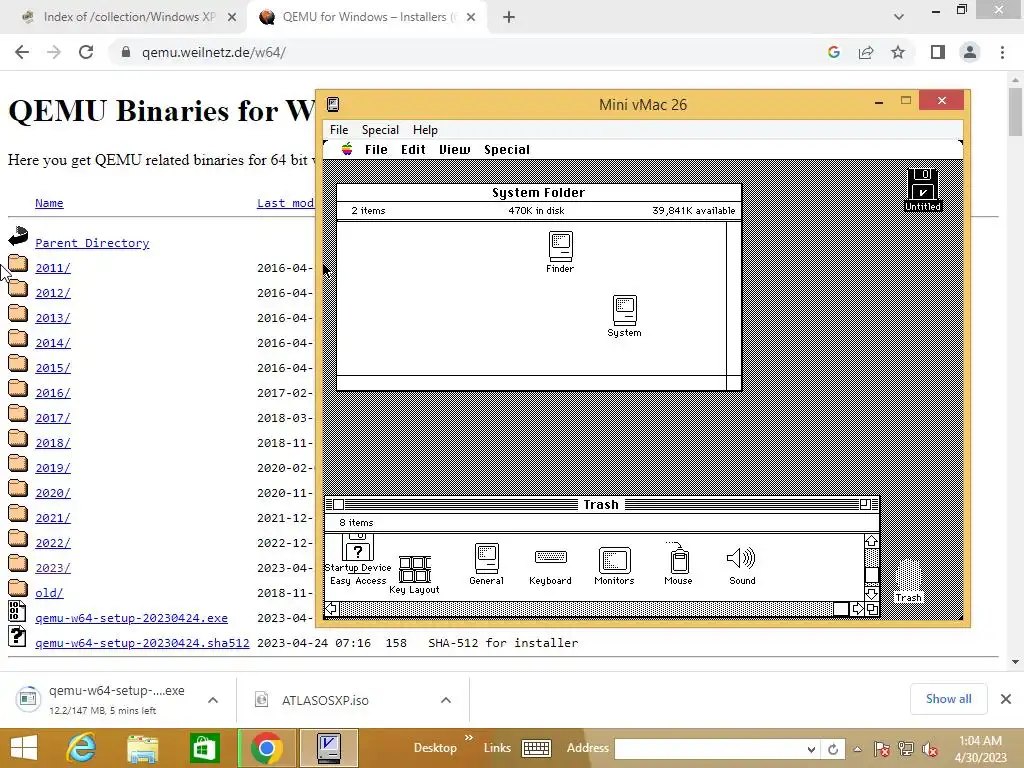This screenshot has width=1024, height=768.
Task: Open Action Center flag tray icon
Action: (881, 749)
